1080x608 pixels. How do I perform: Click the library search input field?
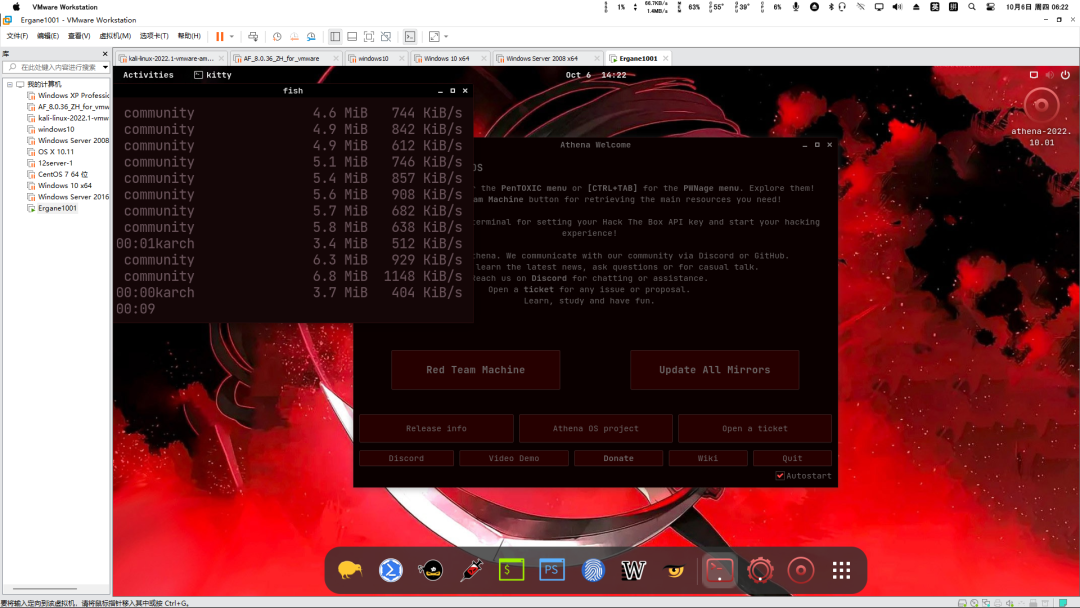pos(55,67)
